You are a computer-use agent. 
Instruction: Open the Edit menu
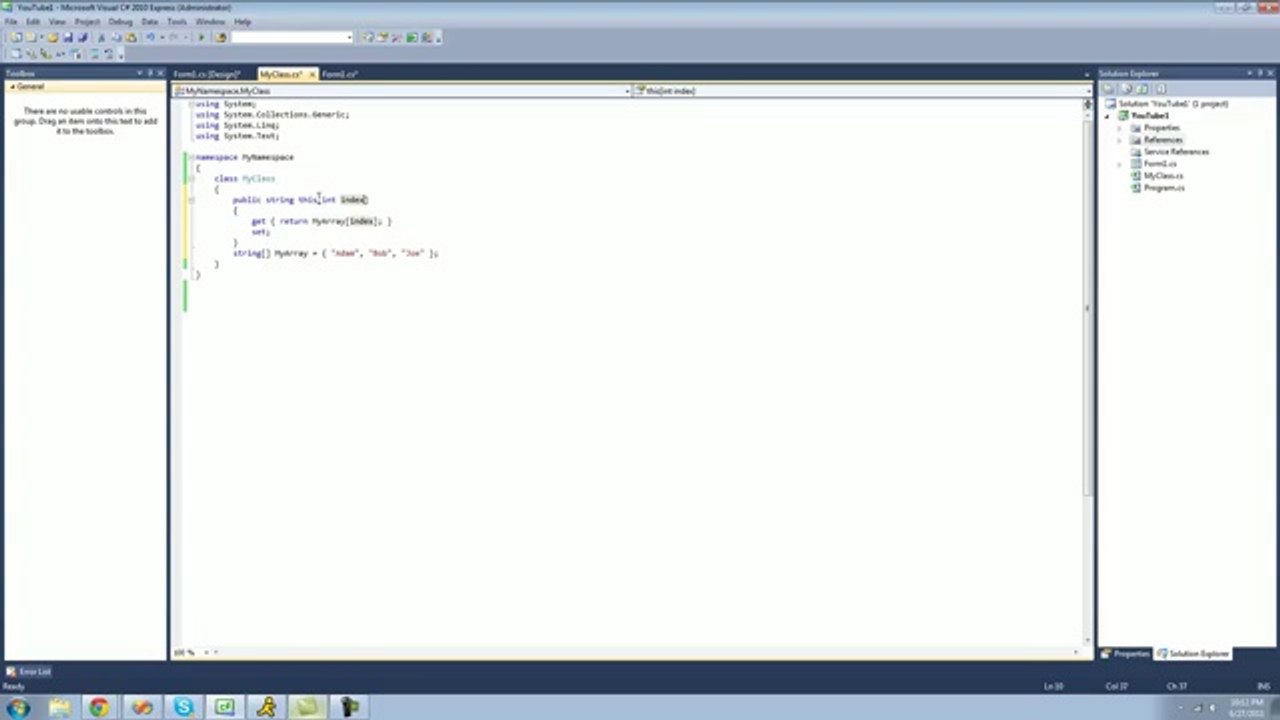coord(33,21)
